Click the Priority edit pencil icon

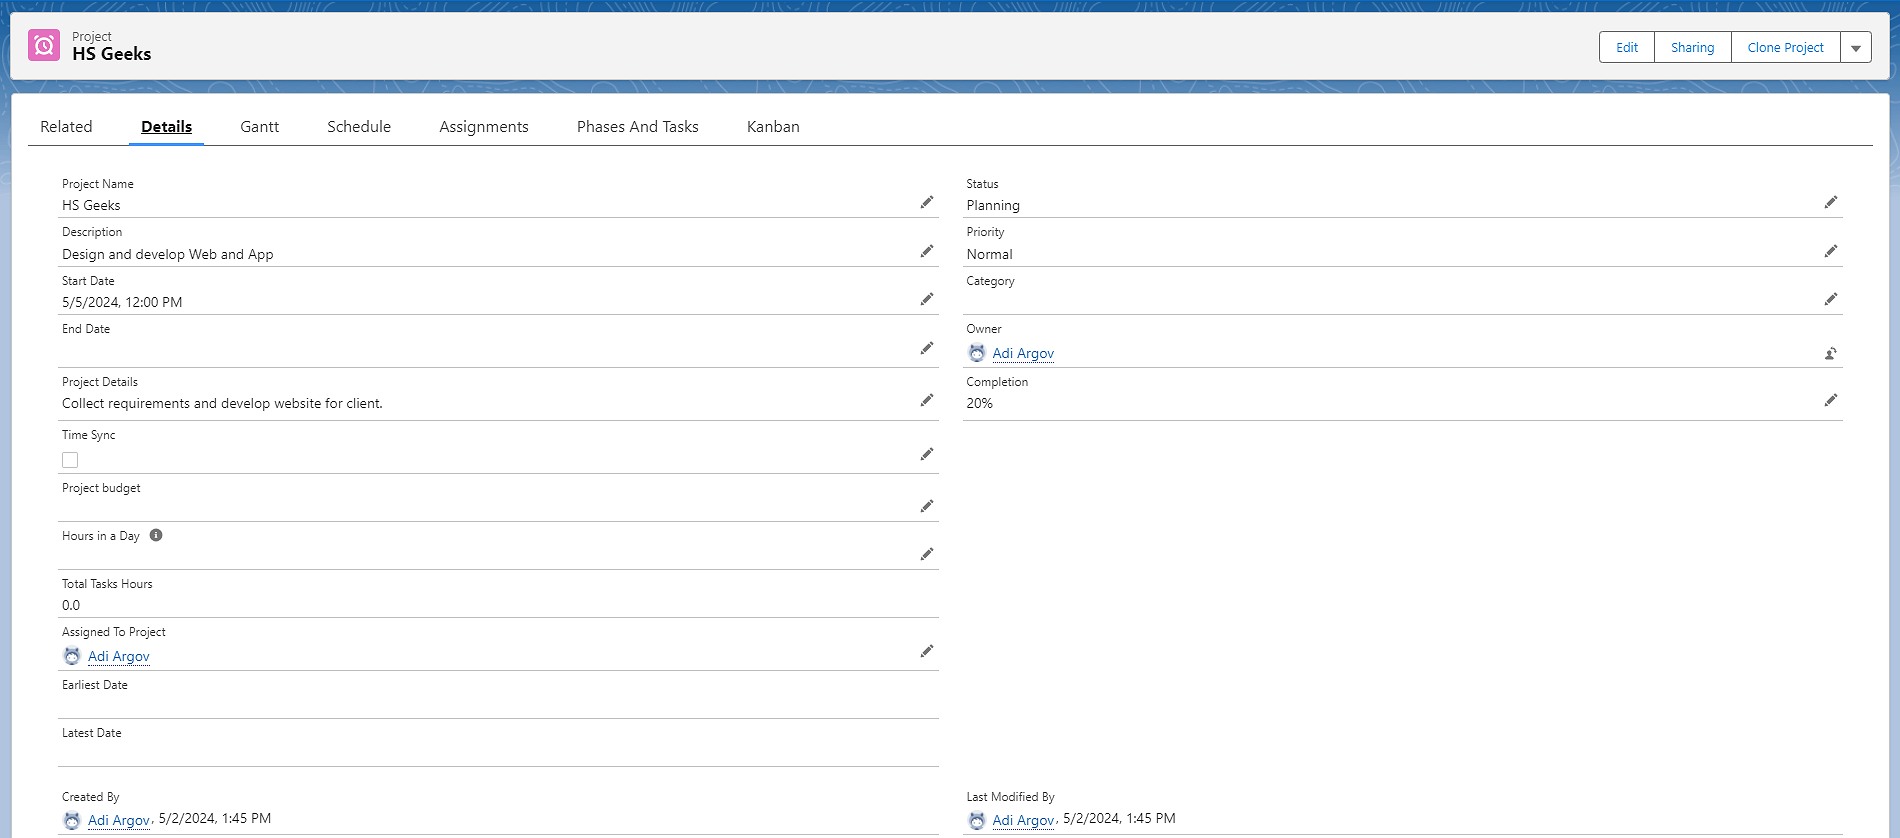(1830, 252)
